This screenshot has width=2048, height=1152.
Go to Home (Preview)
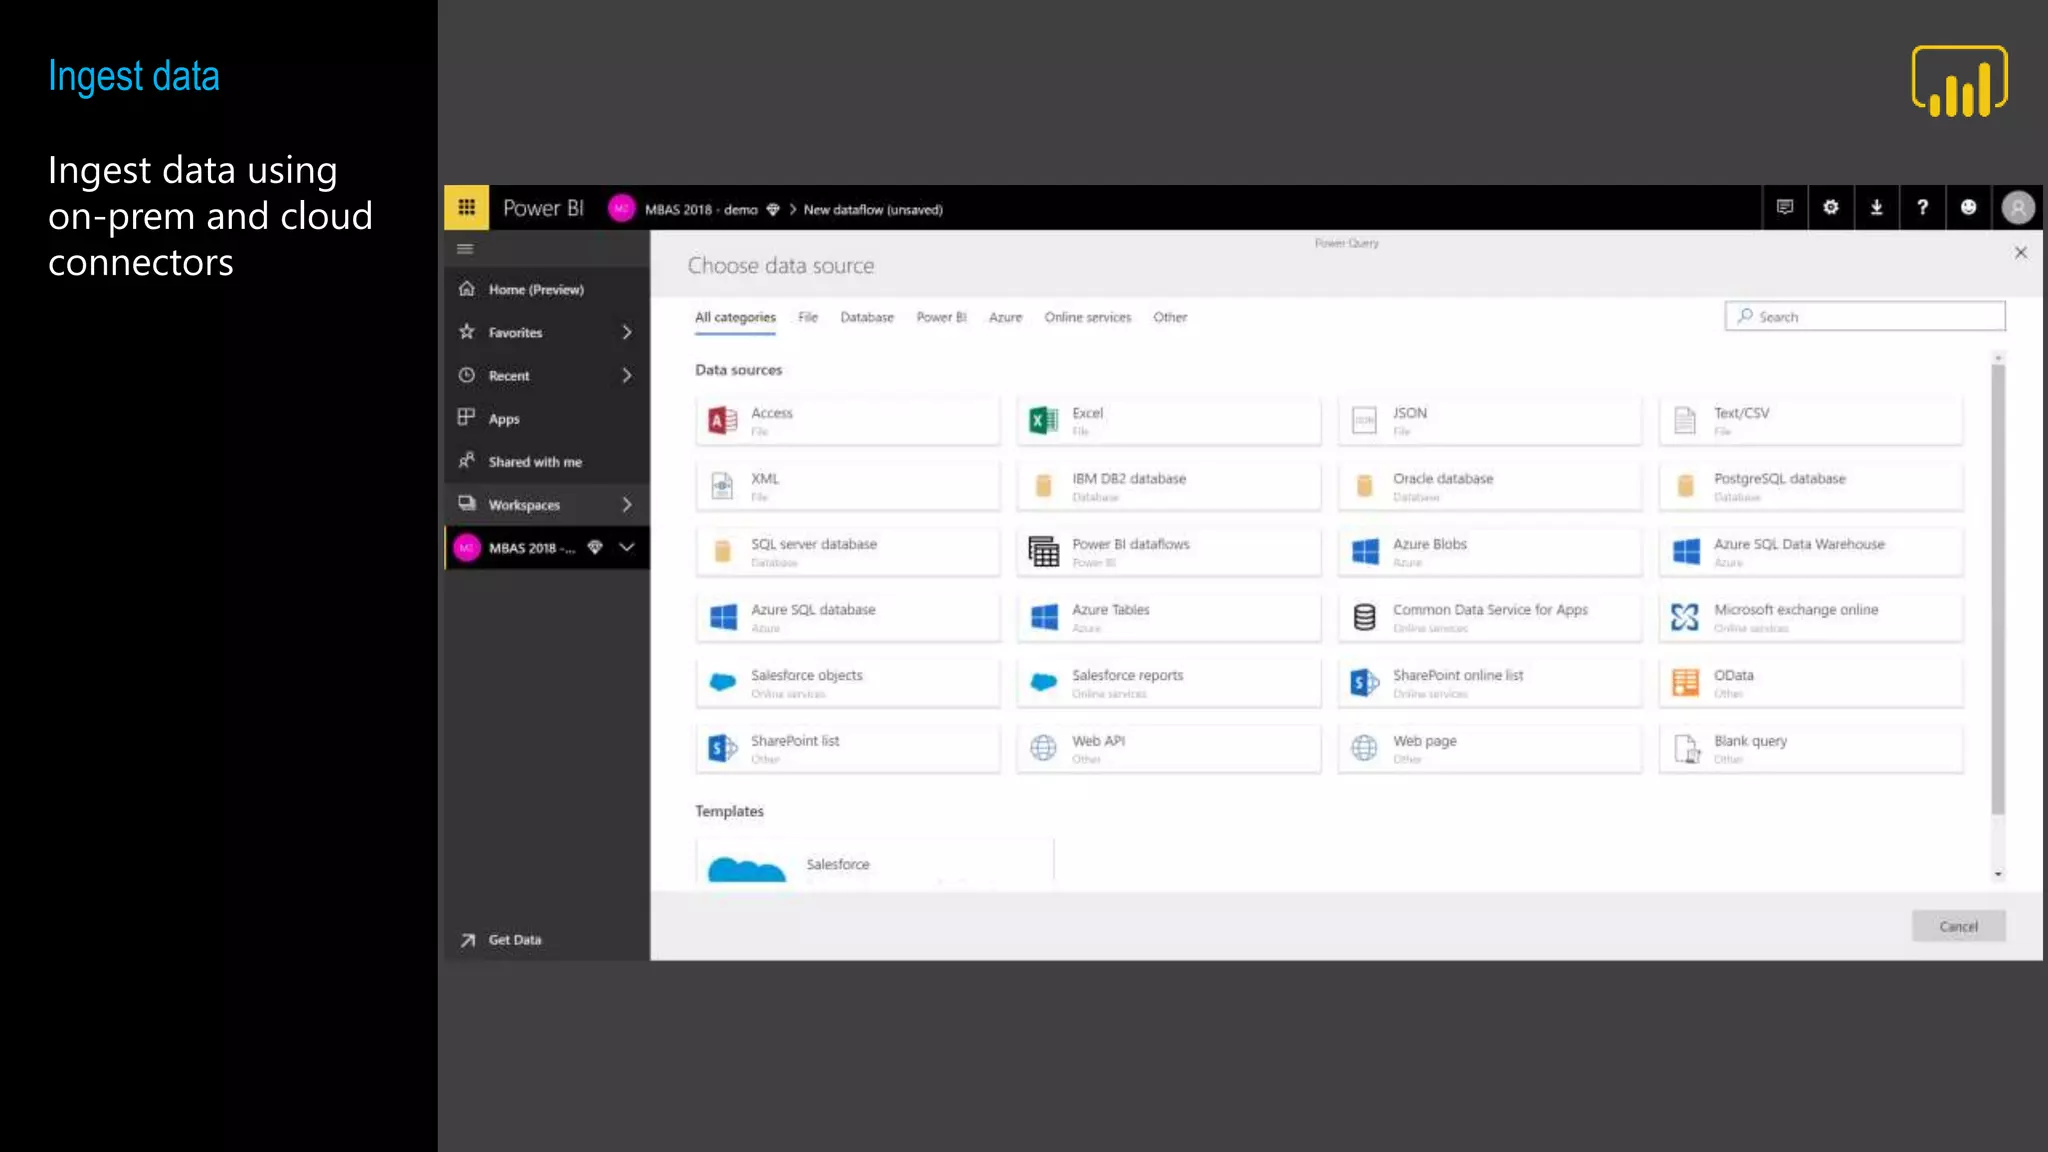pos(547,289)
